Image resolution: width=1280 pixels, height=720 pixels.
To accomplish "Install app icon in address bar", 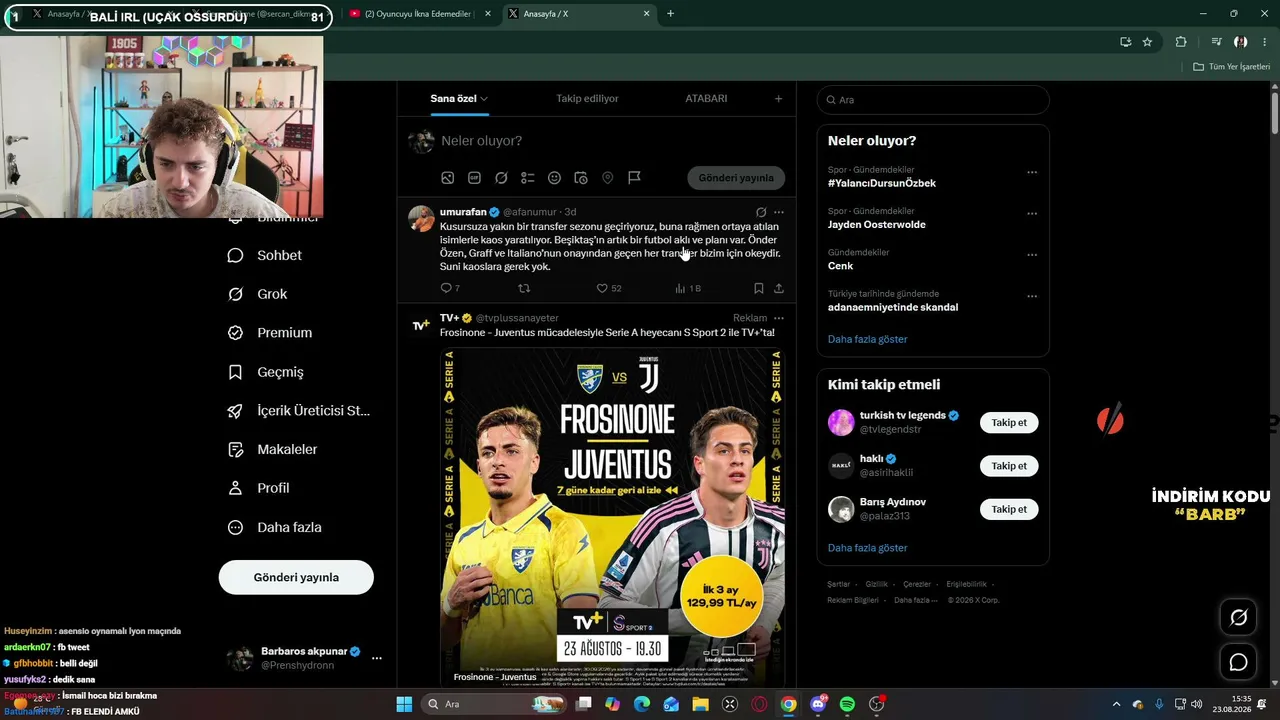I will [1125, 42].
